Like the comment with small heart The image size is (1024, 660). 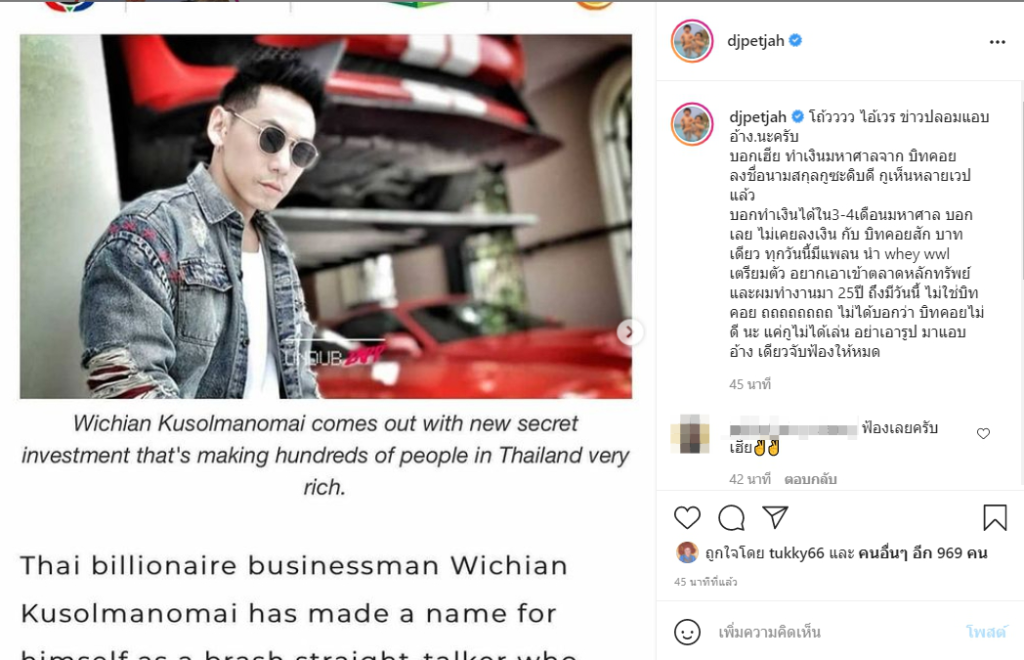[983, 433]
